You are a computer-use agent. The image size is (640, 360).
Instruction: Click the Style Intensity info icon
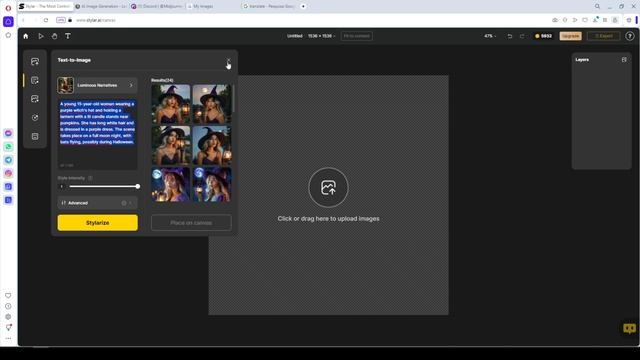[x=90, y=178]
